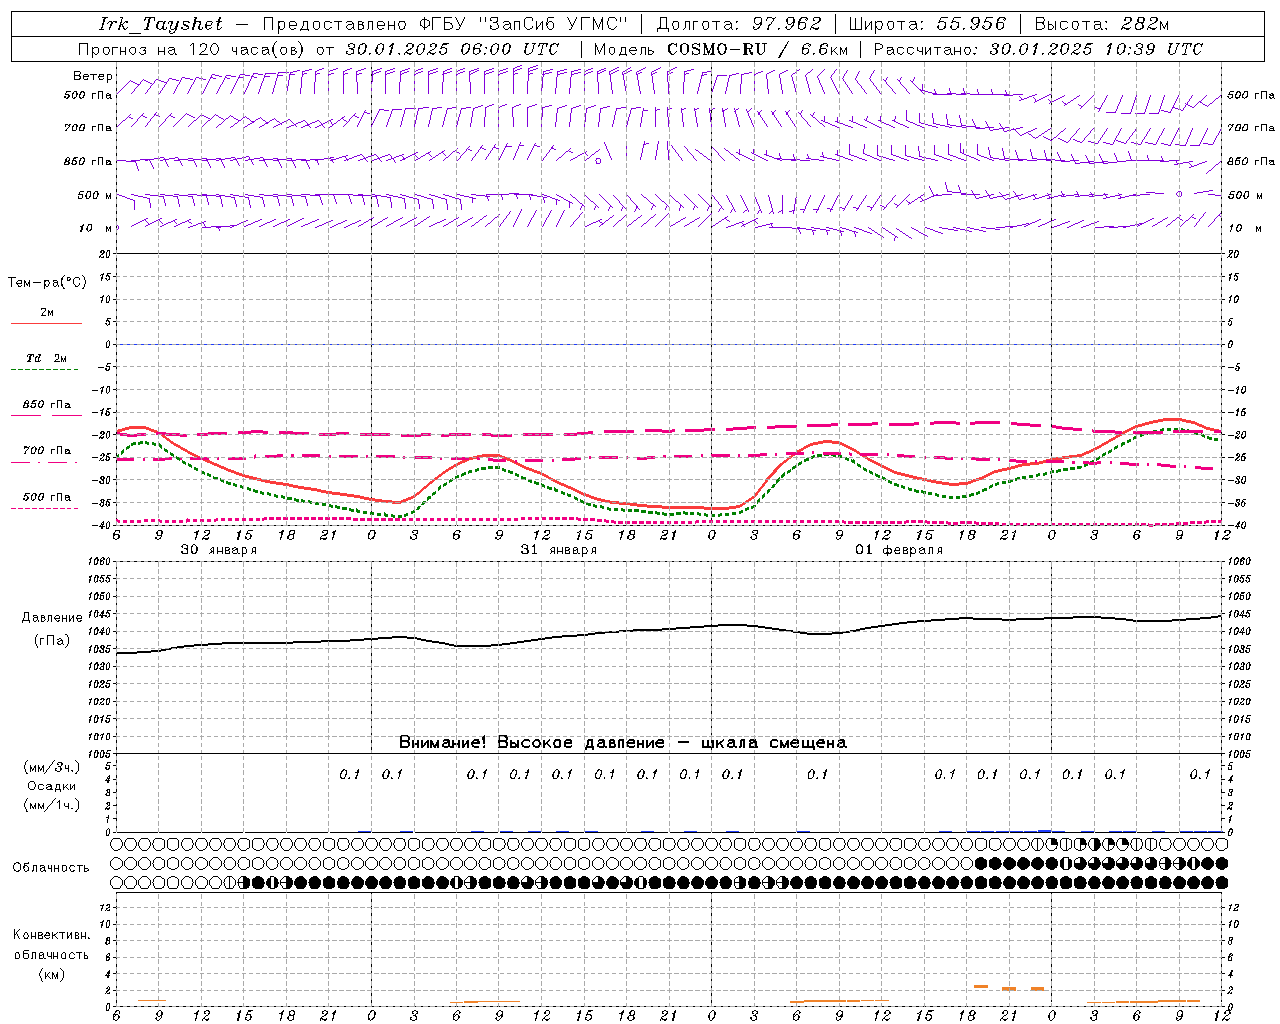Click 'Предоставлено ФГБУ "ЗапСиб УГМС"' provider text
This screenshot has height=1024, width=1280.
click(445, 24)
